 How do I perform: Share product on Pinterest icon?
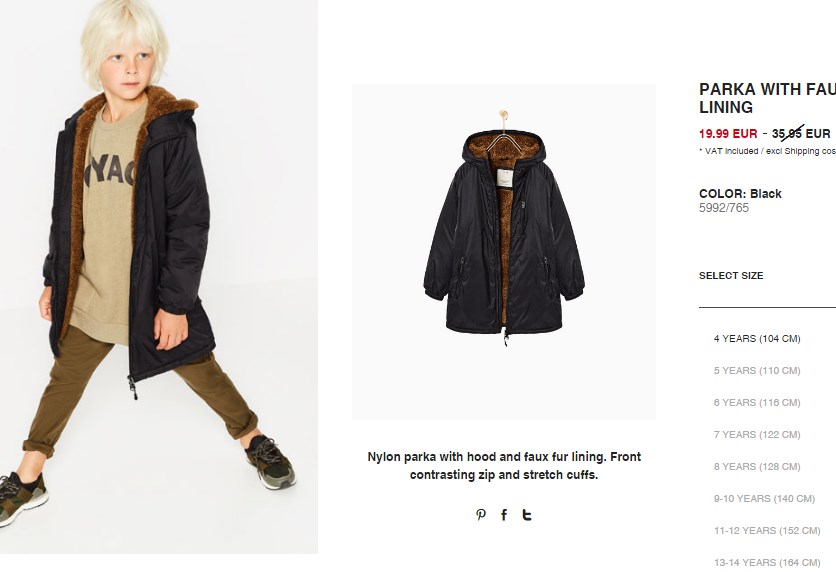pos(481,514)
